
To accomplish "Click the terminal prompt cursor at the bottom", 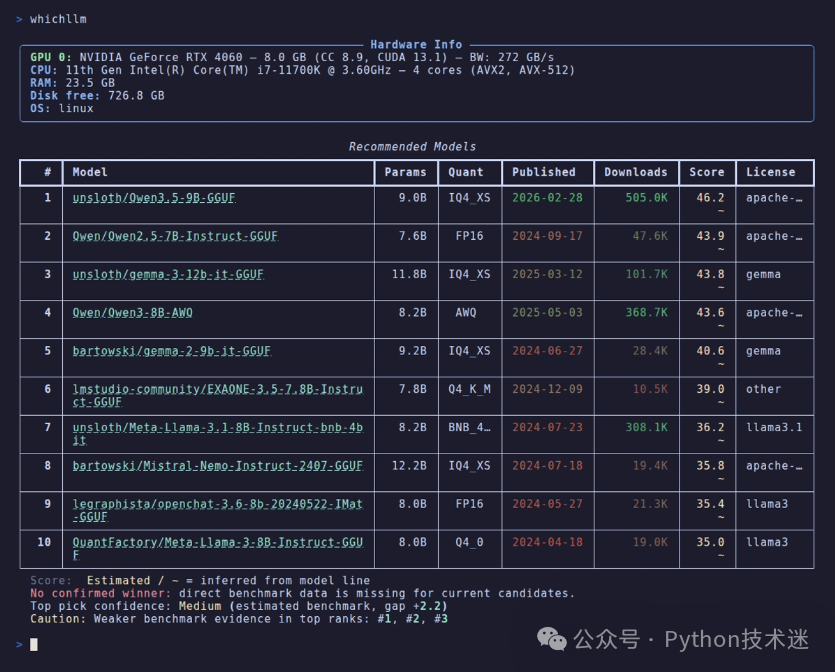I will pos(34,645).
